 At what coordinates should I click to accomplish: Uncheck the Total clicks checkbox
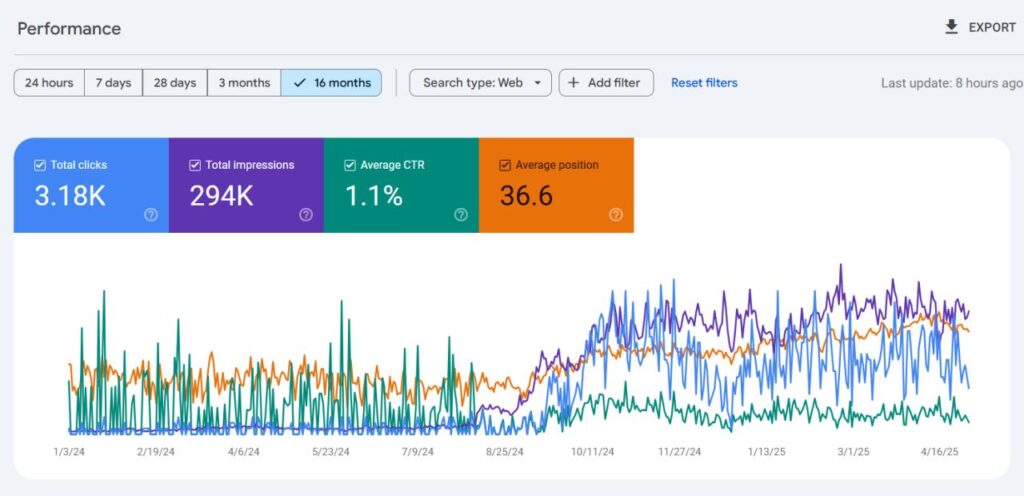(40, 165)
